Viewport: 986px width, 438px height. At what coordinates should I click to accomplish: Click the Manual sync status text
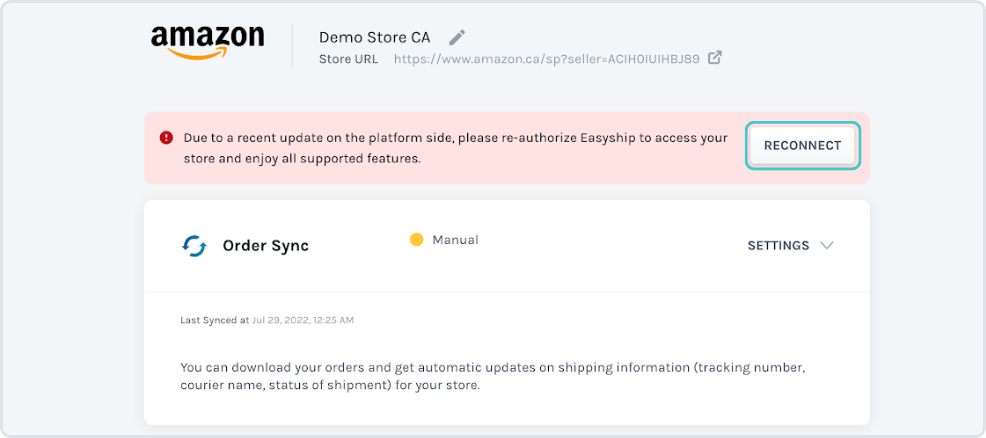pyautogui.click(x=455, y=239)
